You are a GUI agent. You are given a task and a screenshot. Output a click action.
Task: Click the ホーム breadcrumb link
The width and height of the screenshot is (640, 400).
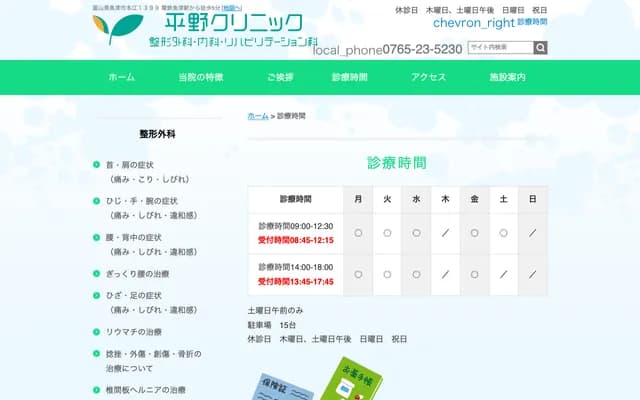pyautogui.click(x=258, y=116)
